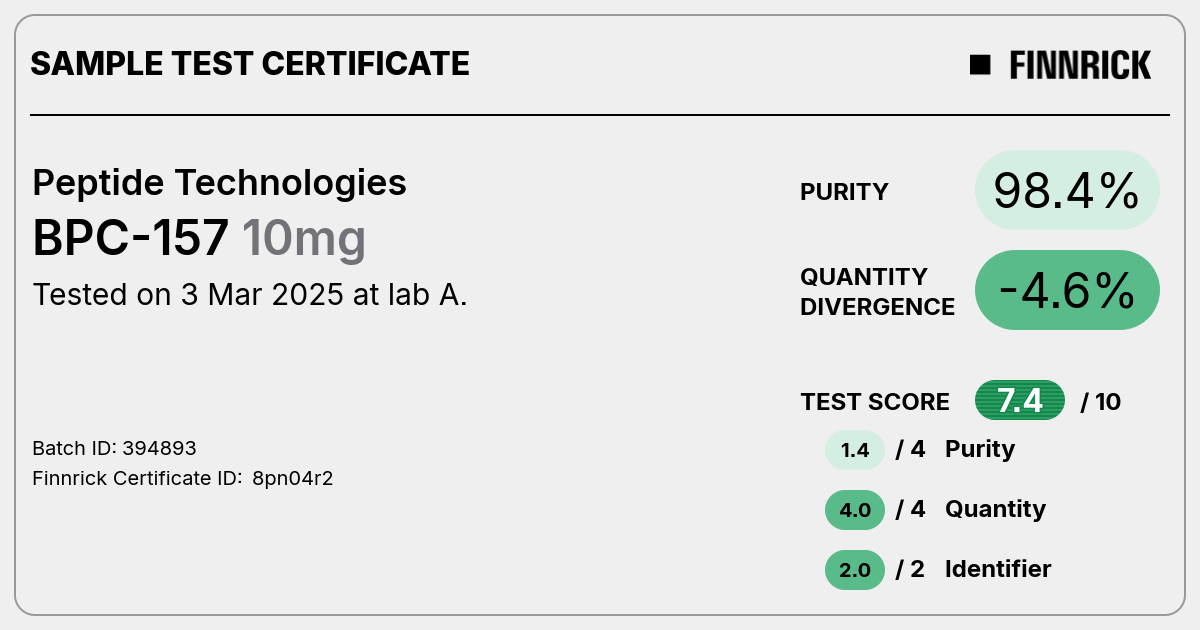Viewport: 1200px width, 630px height.
Task: Click the 4.0 quantity sub-score badge
Action: click(855, 510)
